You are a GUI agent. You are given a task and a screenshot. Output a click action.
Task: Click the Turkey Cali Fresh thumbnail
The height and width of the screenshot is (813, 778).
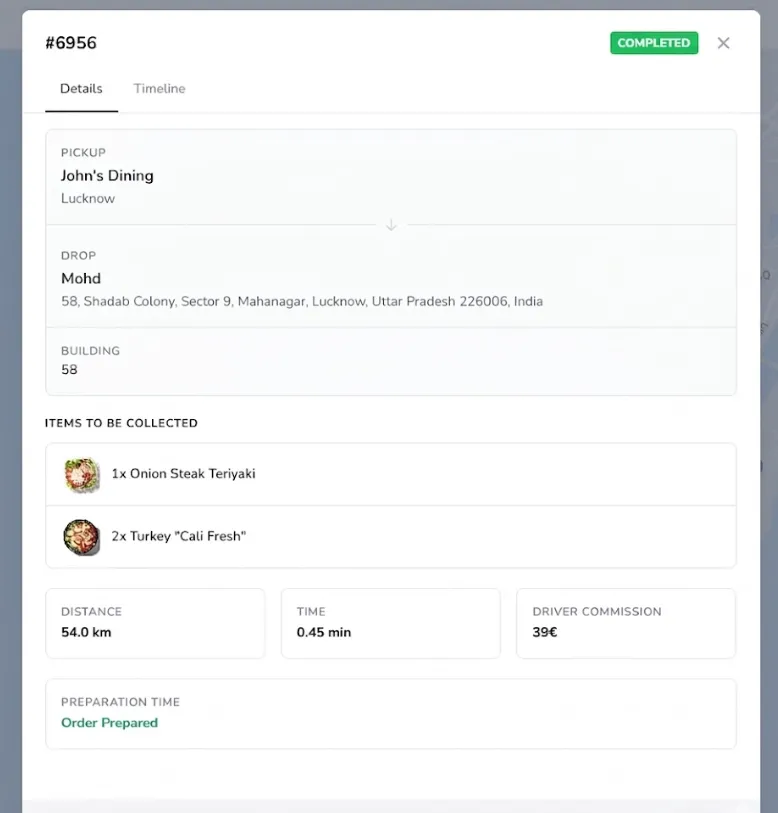[81, 537]
